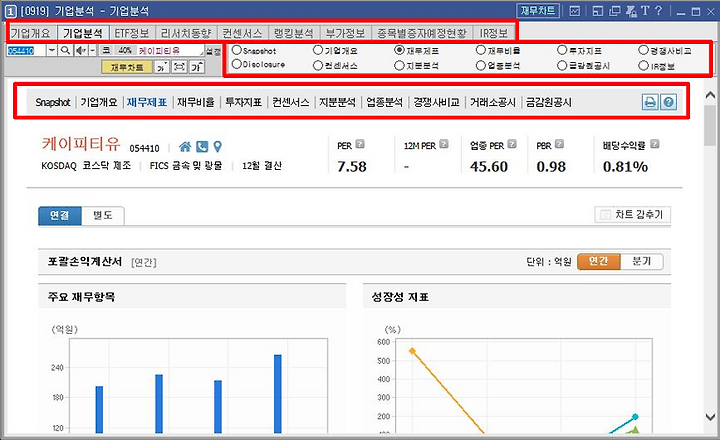Switch to the 별도 statement tab
The height and width of the screenshot is (440, 720).
point(102,215)
